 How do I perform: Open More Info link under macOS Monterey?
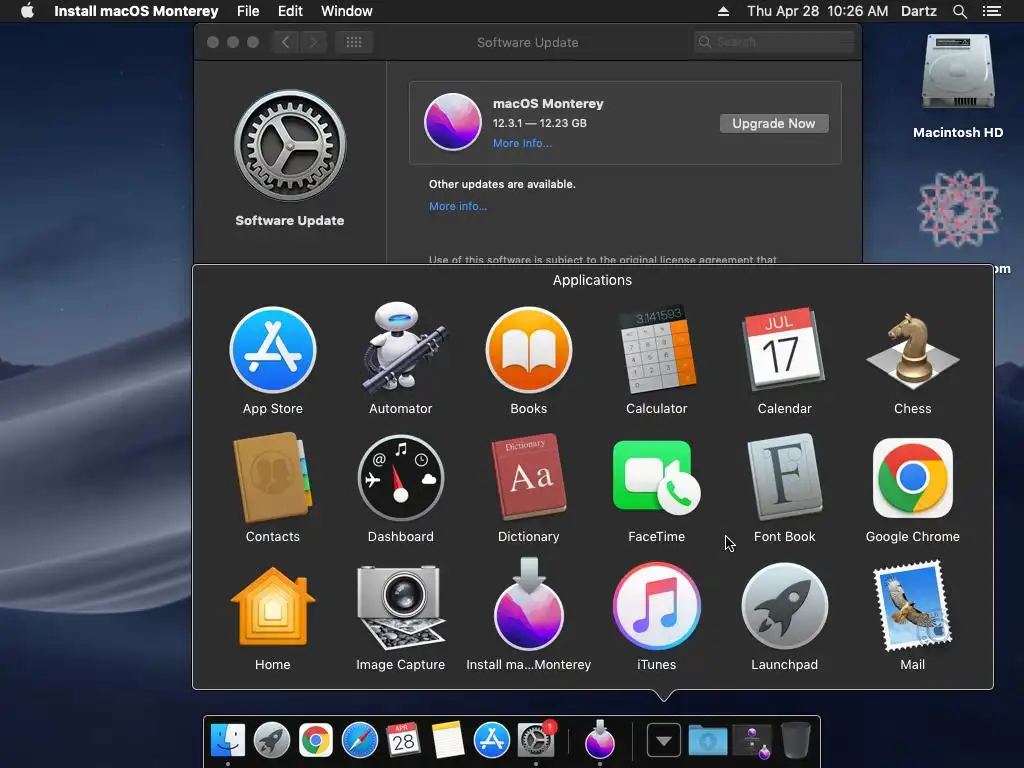522,144
